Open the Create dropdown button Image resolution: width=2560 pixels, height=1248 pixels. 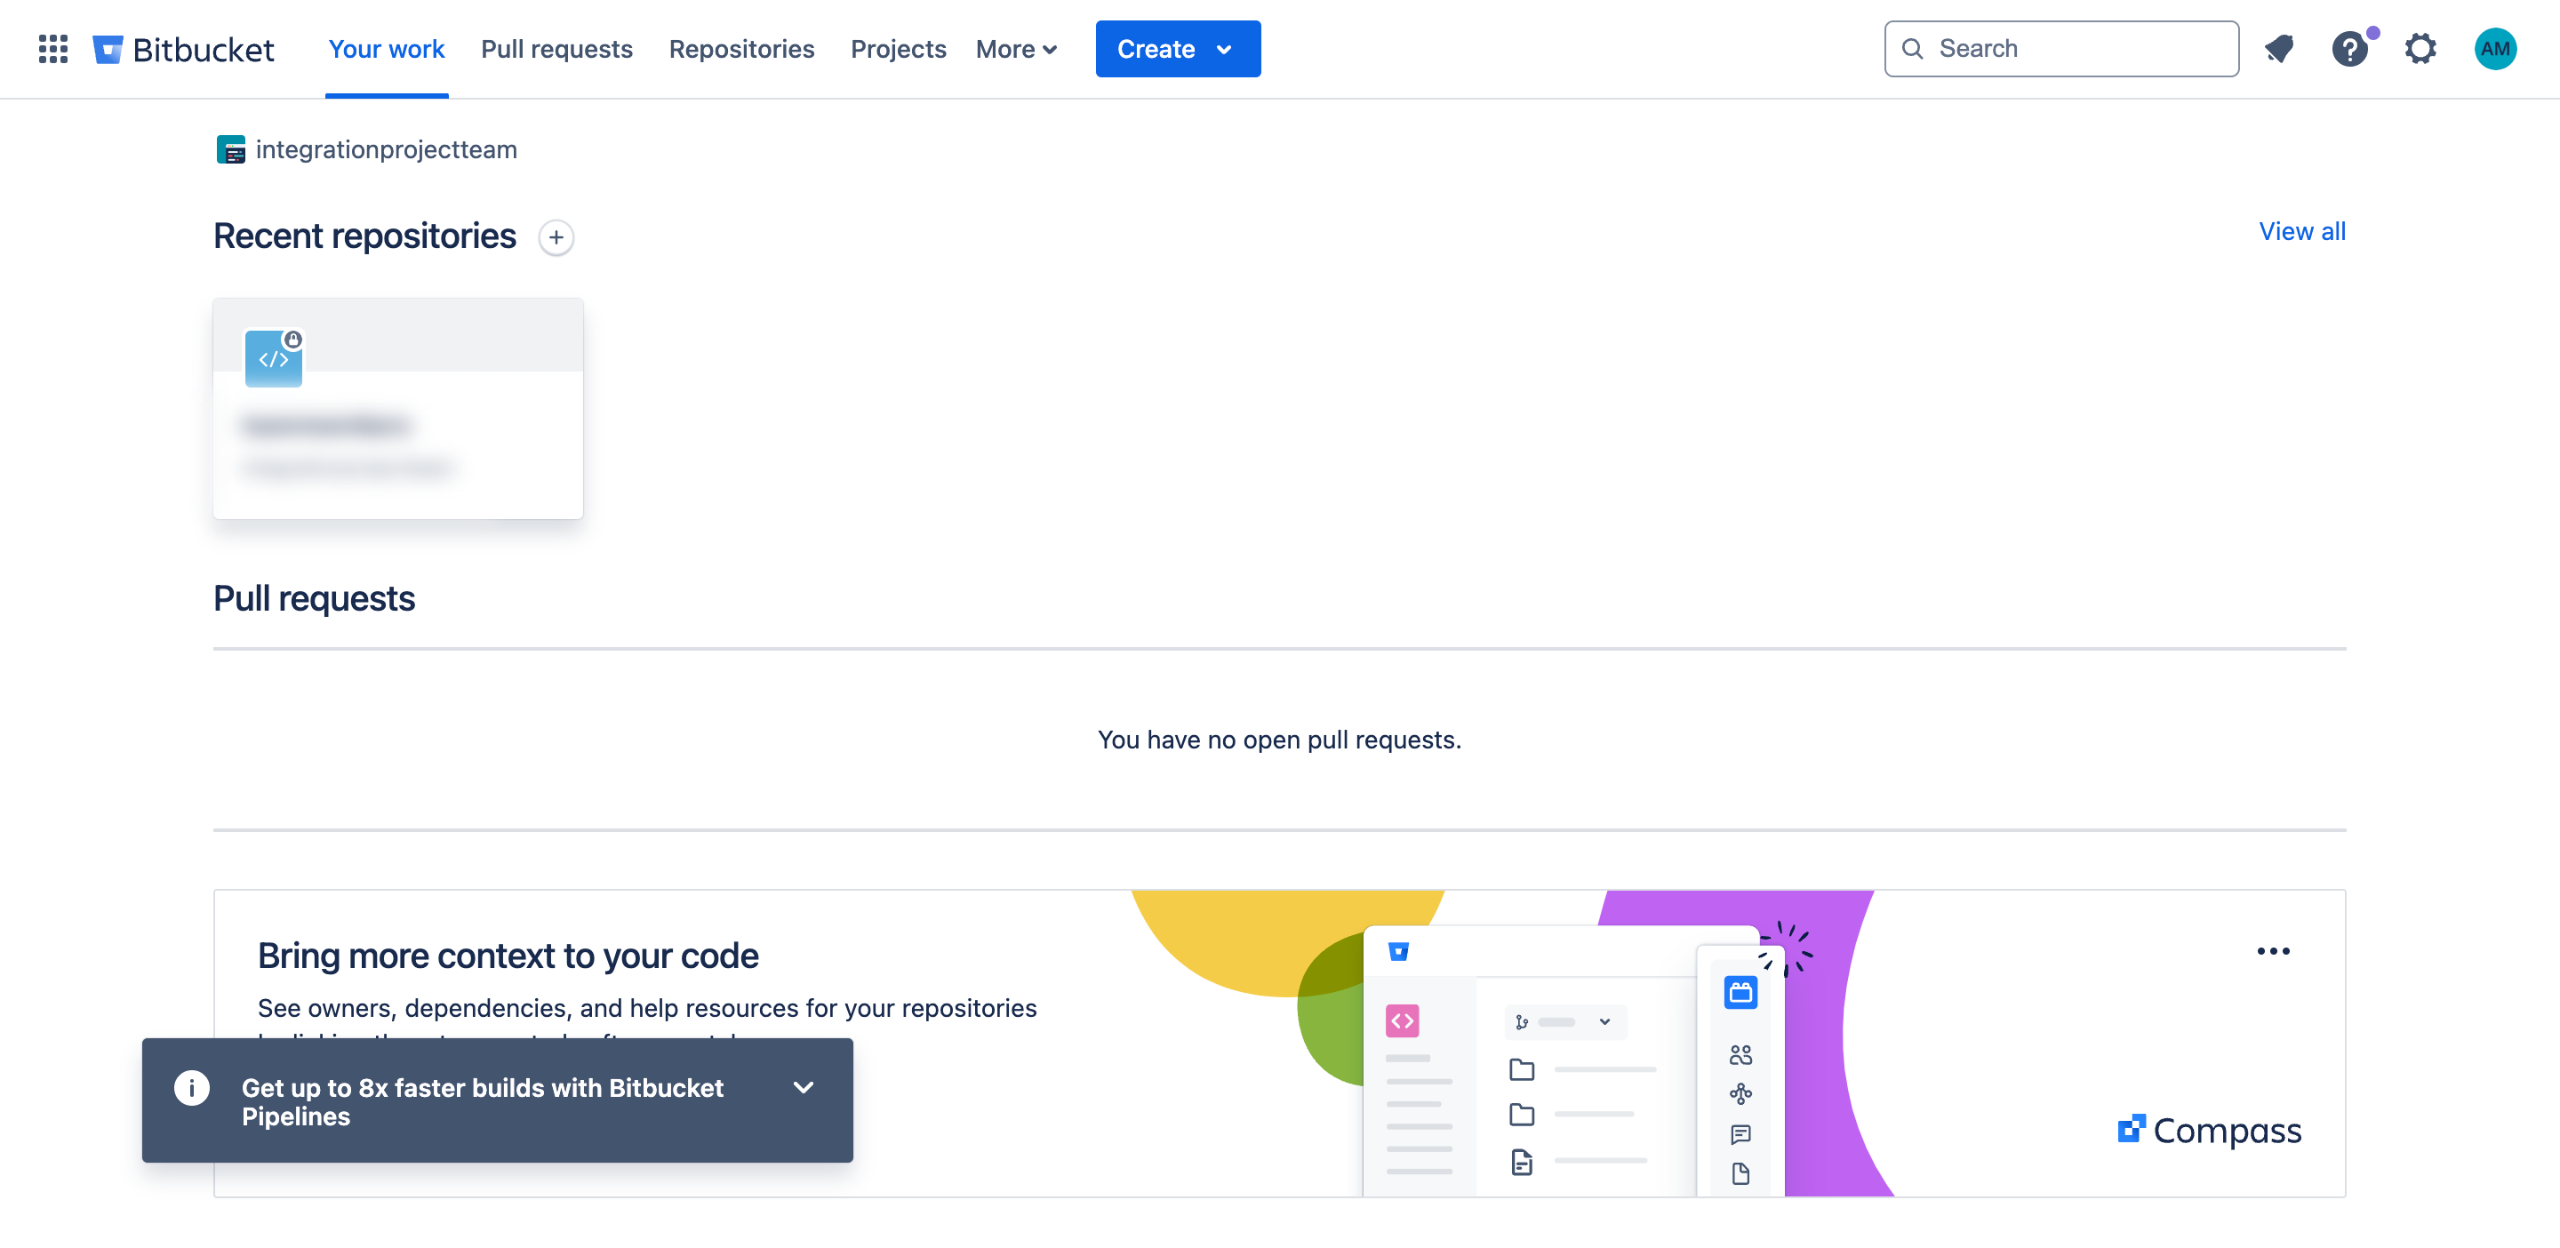click(1177, 48)
